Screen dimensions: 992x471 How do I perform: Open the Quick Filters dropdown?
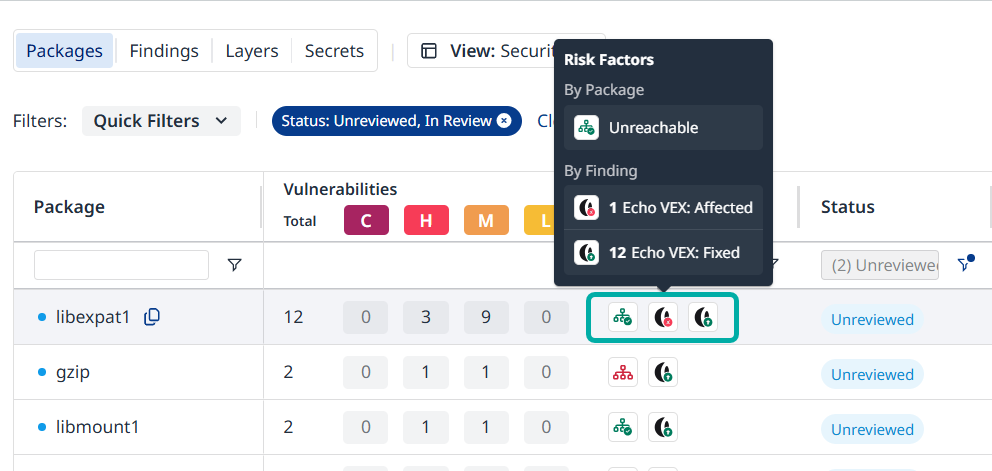161,121
